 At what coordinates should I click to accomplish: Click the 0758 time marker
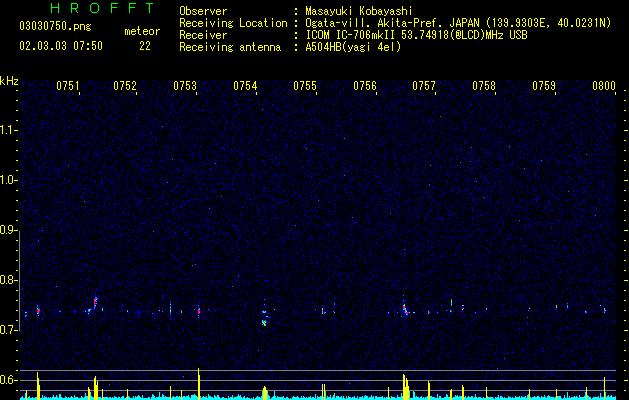click(484, 86)
